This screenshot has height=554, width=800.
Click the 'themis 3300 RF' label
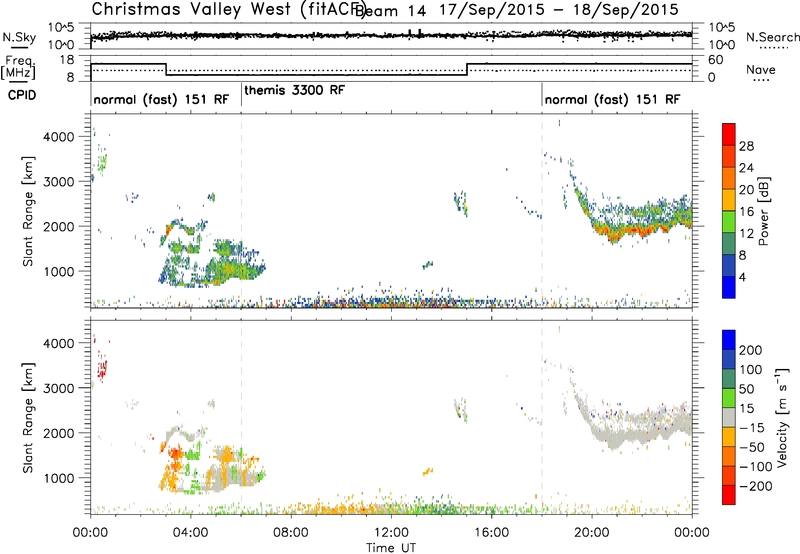click(x=294, y=90)
